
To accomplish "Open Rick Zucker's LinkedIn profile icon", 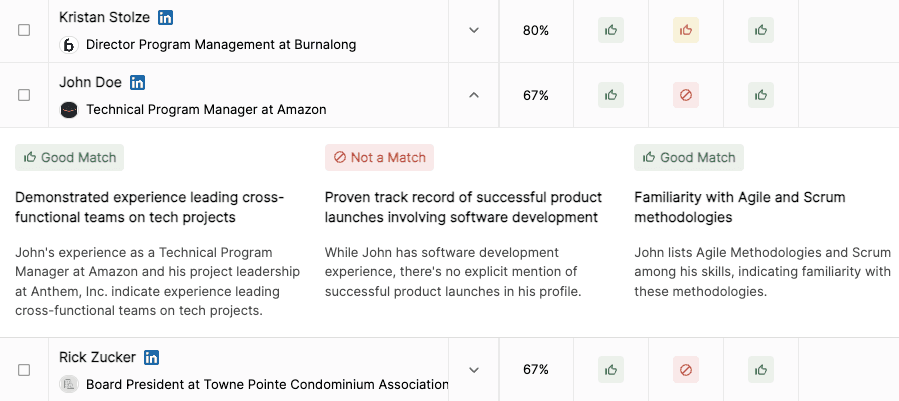I will click(x=152, y=358).
